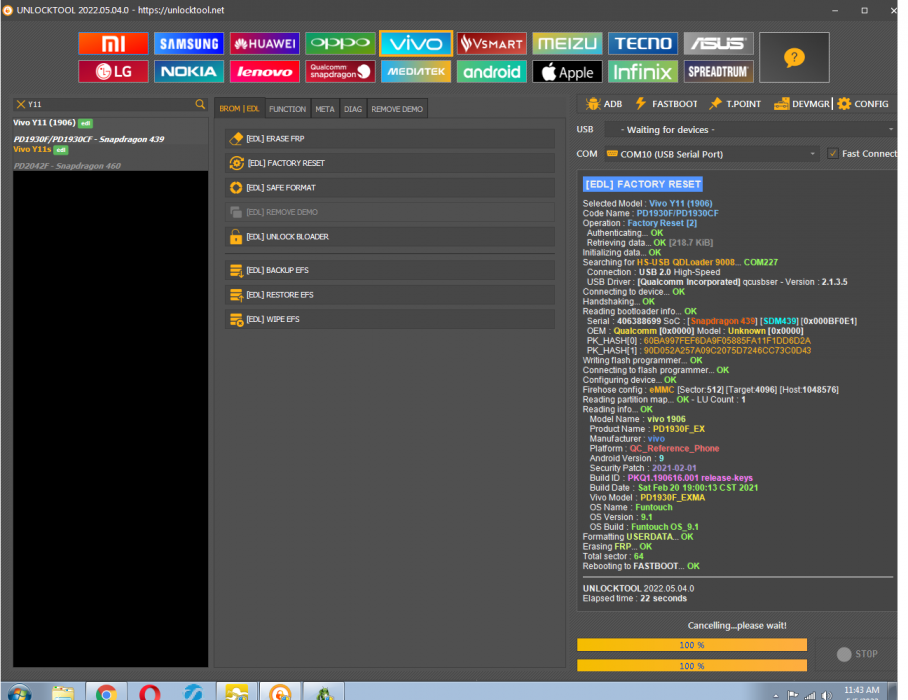Click the search magnifier icon
Viewport: 908px width, 700px height.
pyautogui.click(x=200, y=104)
